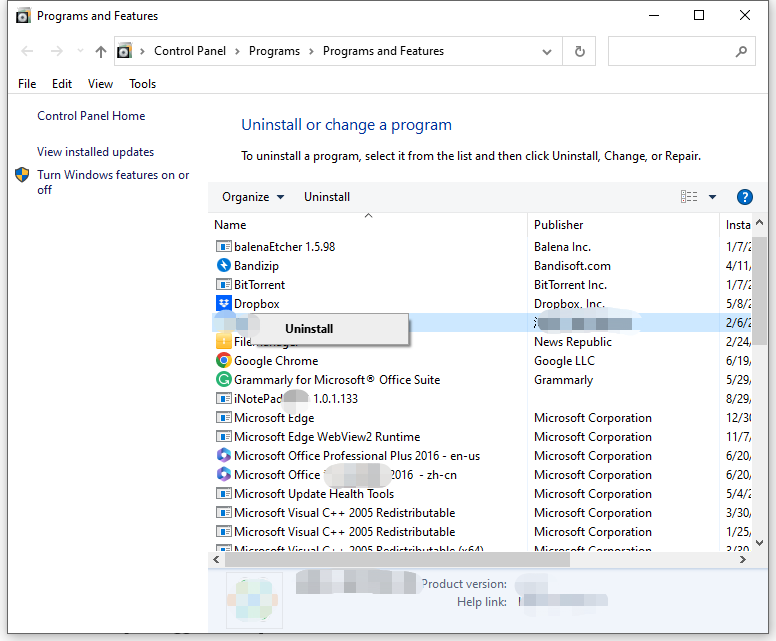Select the Microsoft Update Health Tools icon
Image resolution: width=776 pixels, height=641 pixels.
(224, 493)
